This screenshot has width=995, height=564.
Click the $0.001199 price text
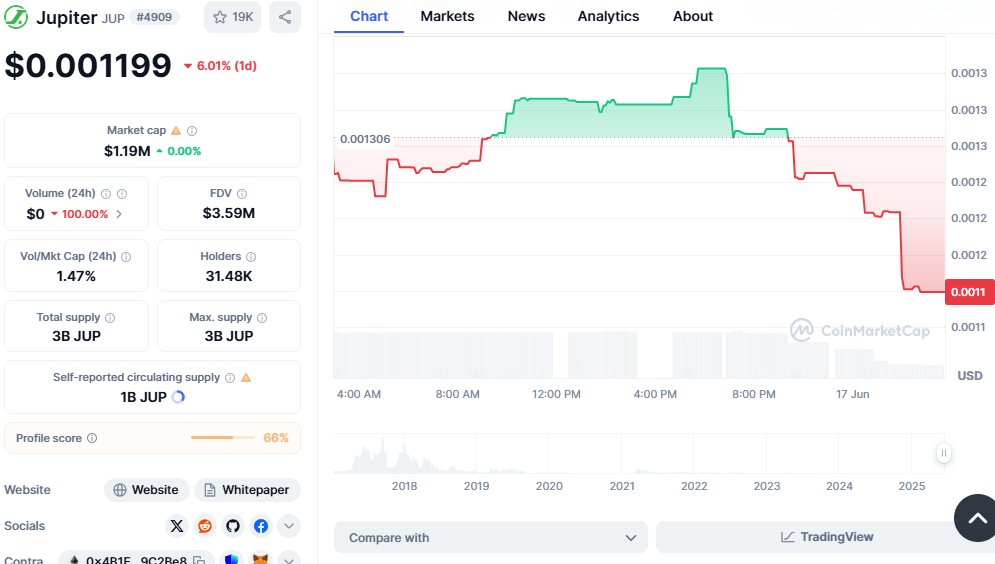88,65
